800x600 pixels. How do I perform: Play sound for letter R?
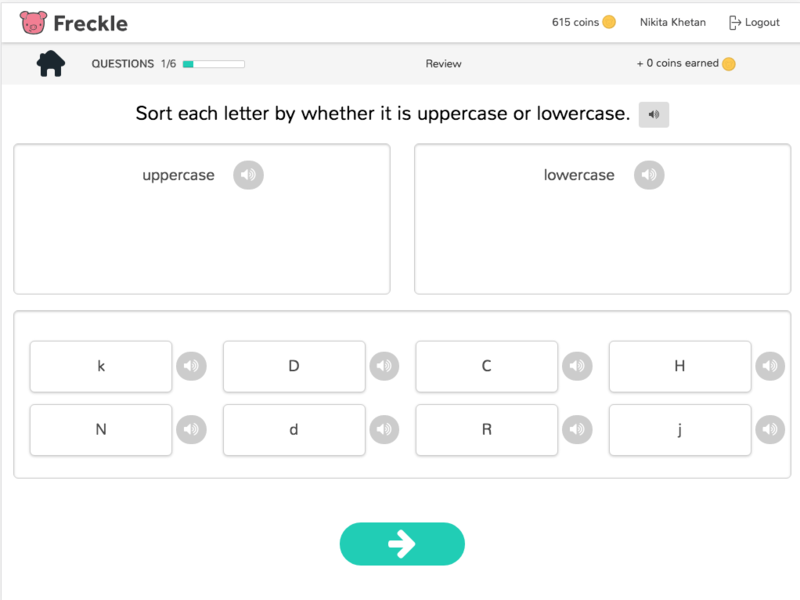[x=577, y=430]
